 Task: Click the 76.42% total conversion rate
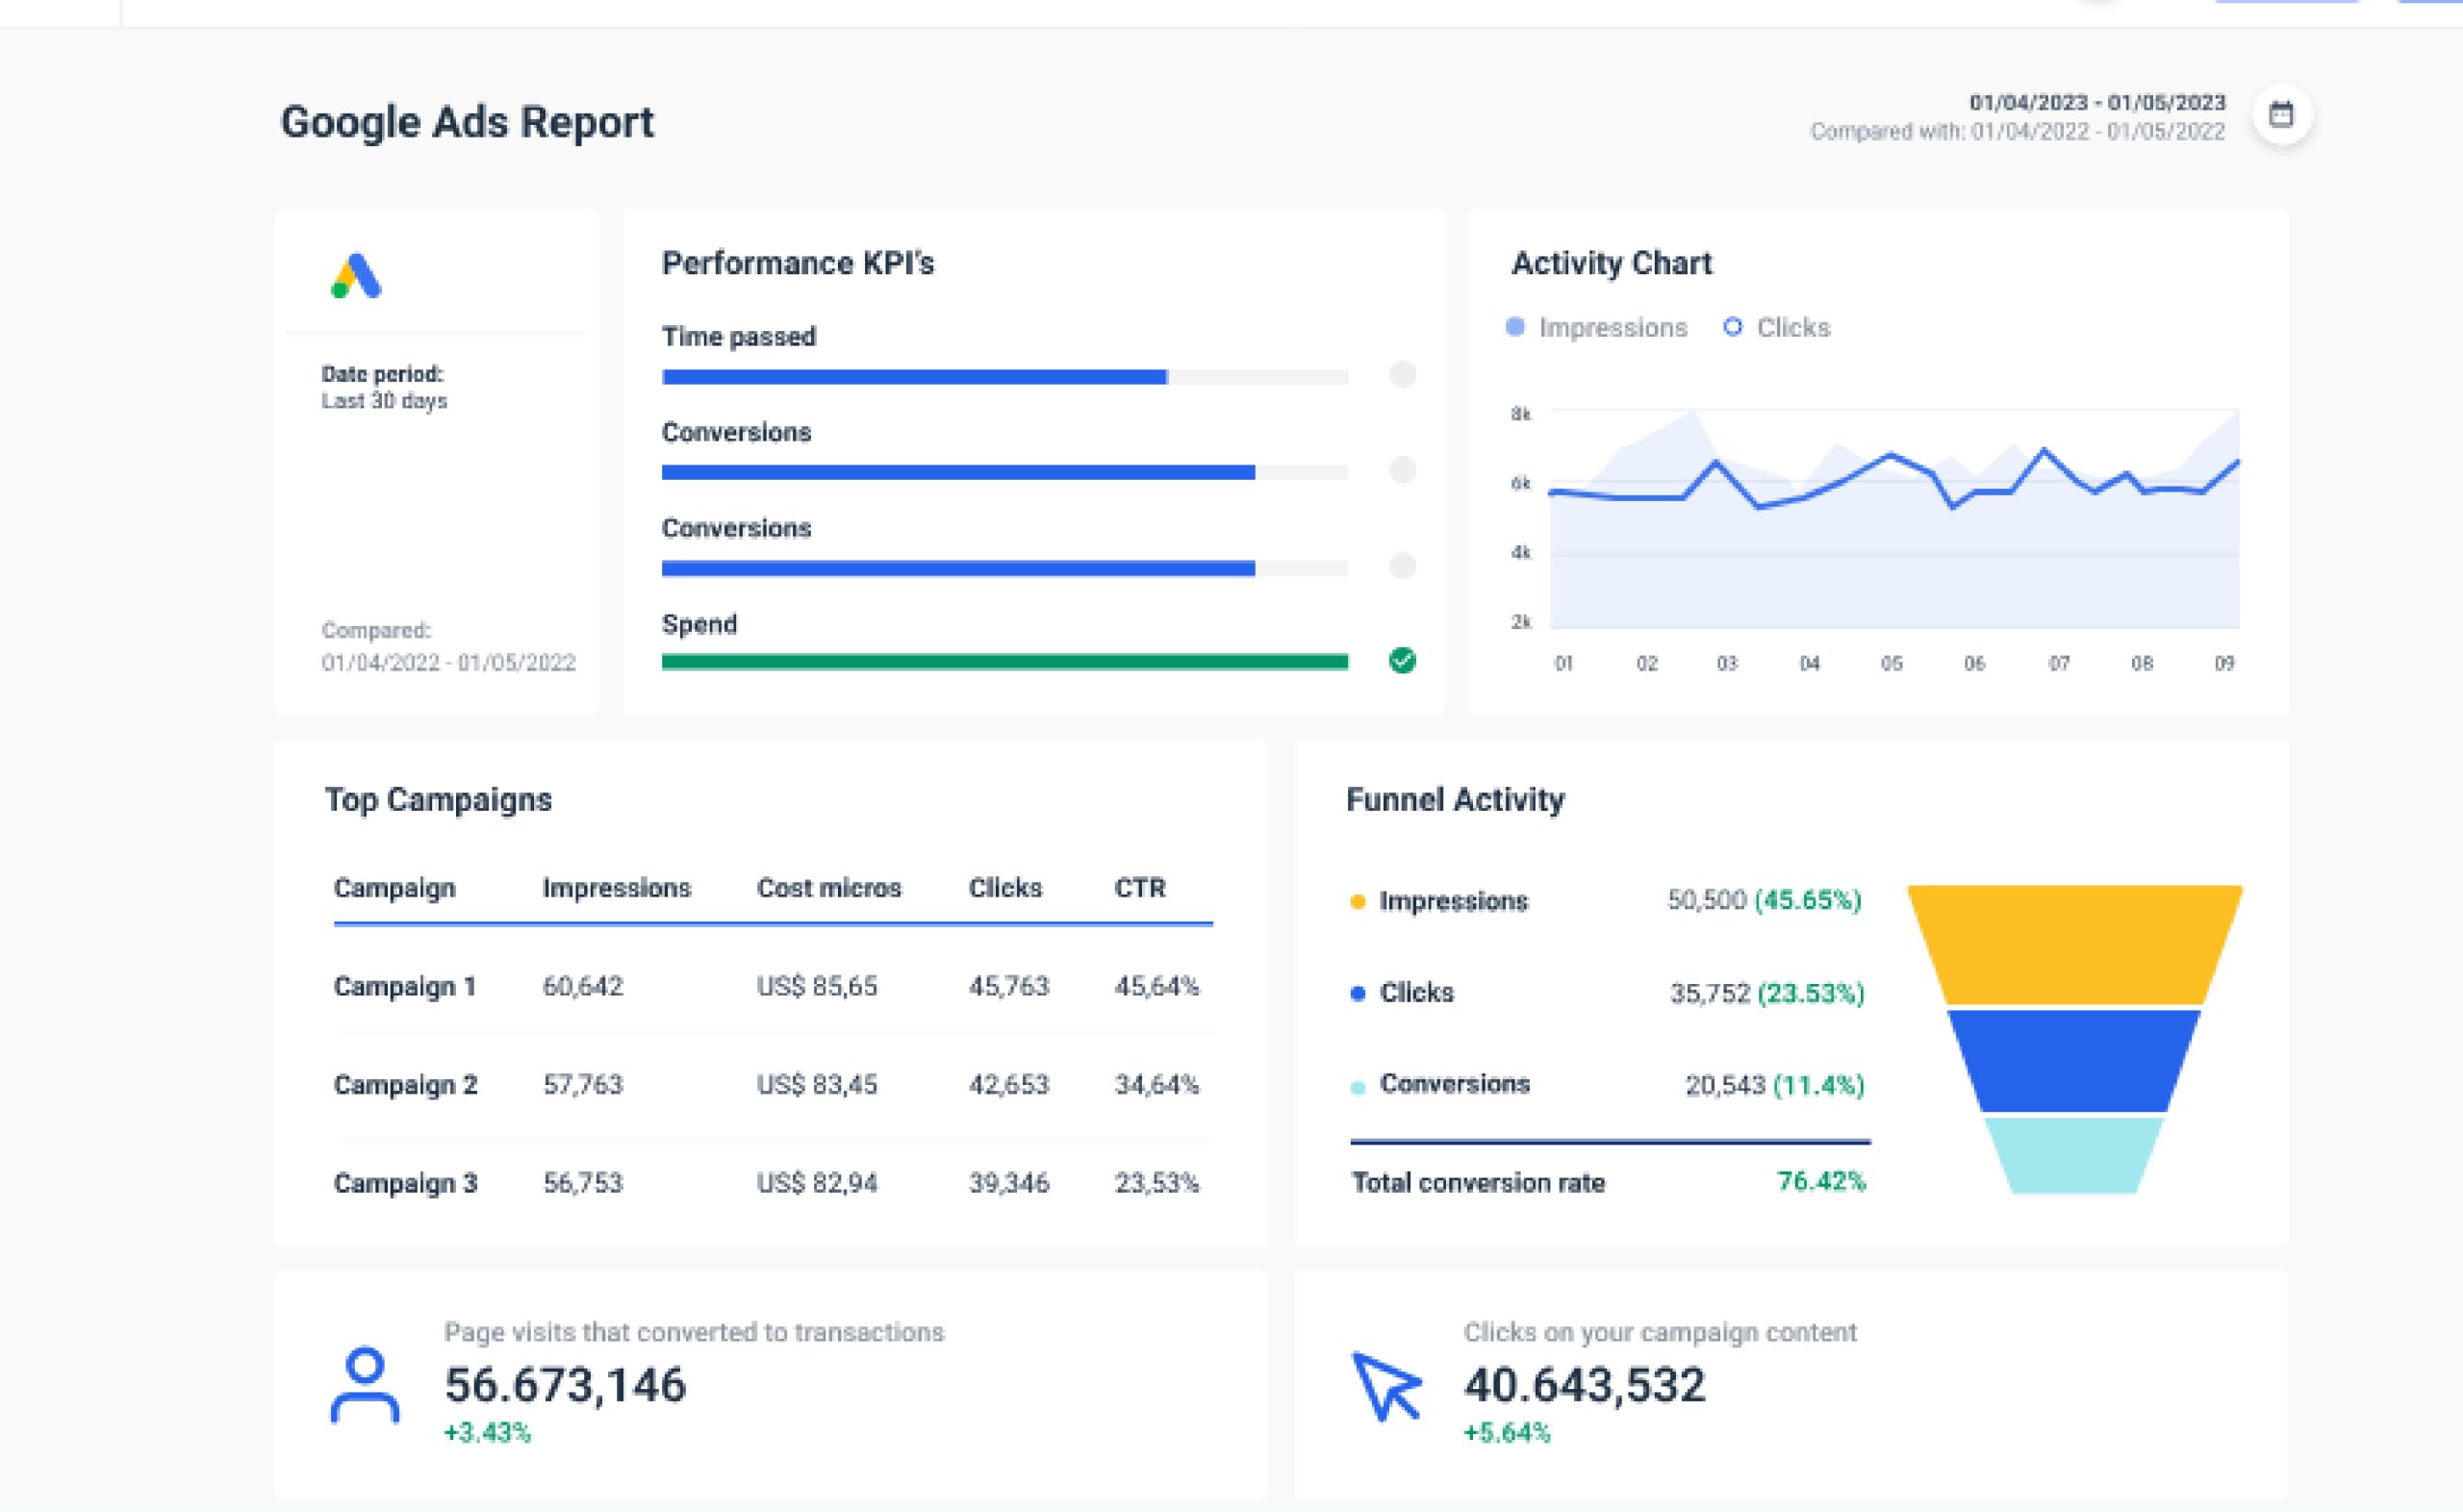coord(1821,1182)
